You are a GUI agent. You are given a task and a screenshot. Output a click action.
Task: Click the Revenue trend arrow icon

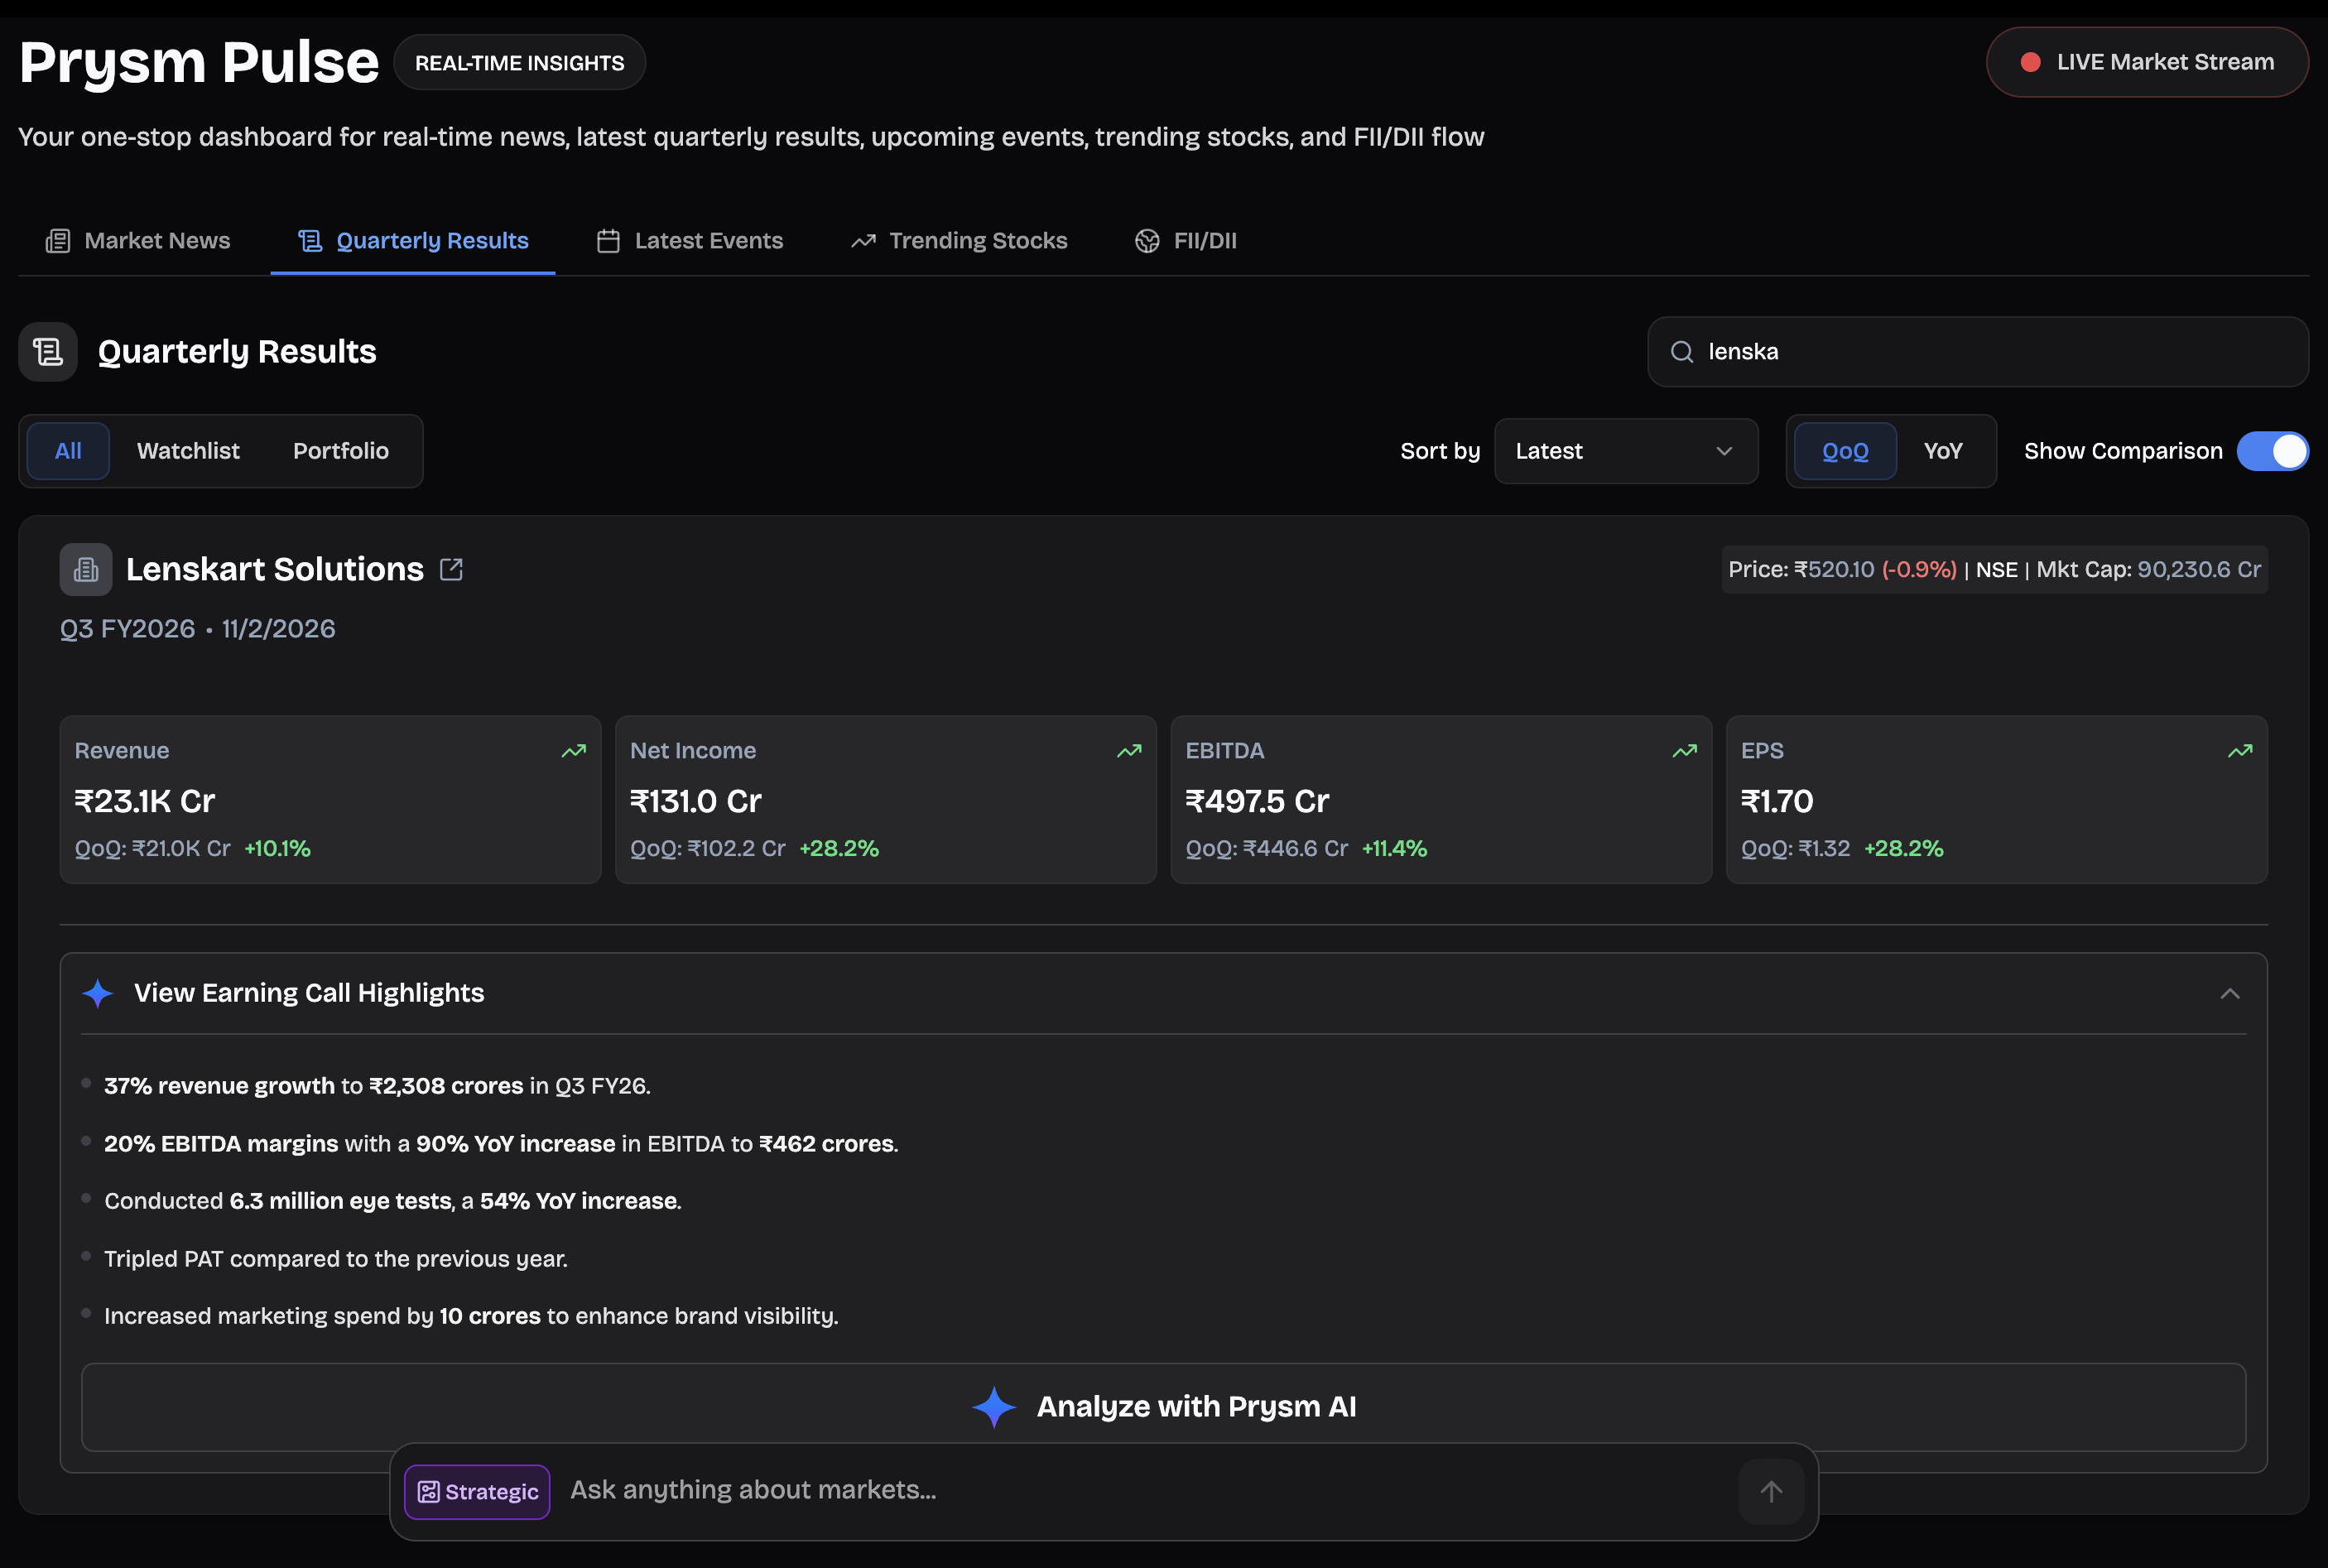click(x=573, y=751)
